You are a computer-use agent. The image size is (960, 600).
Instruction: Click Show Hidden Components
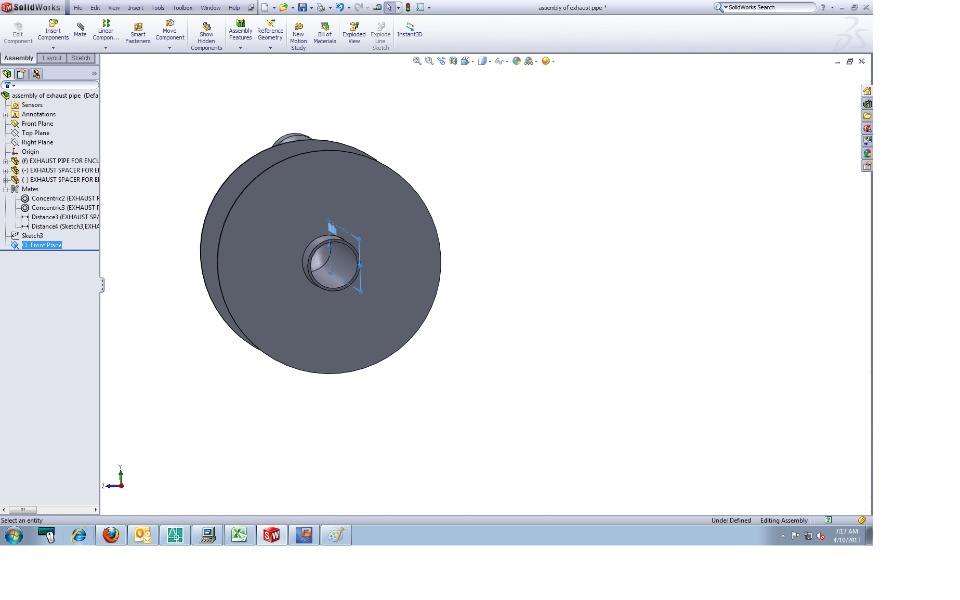click(206, 36)
